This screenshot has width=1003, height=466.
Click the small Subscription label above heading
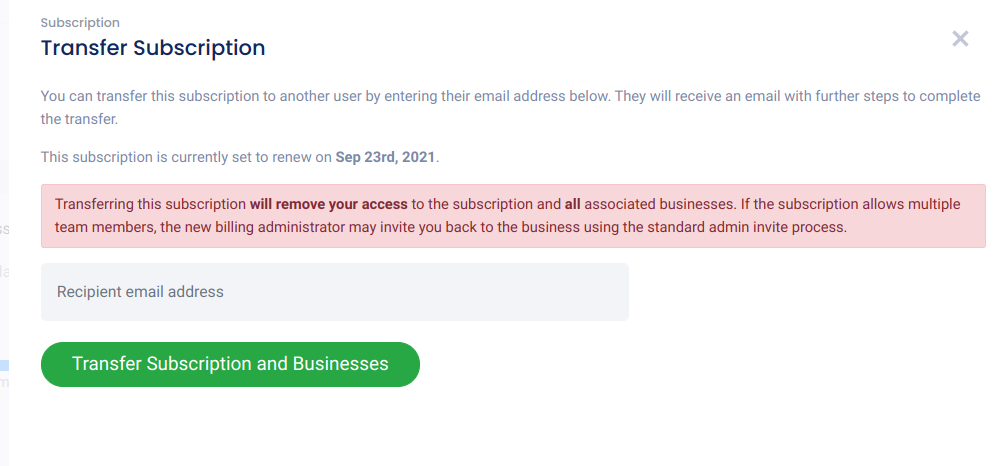pos(80,22)
